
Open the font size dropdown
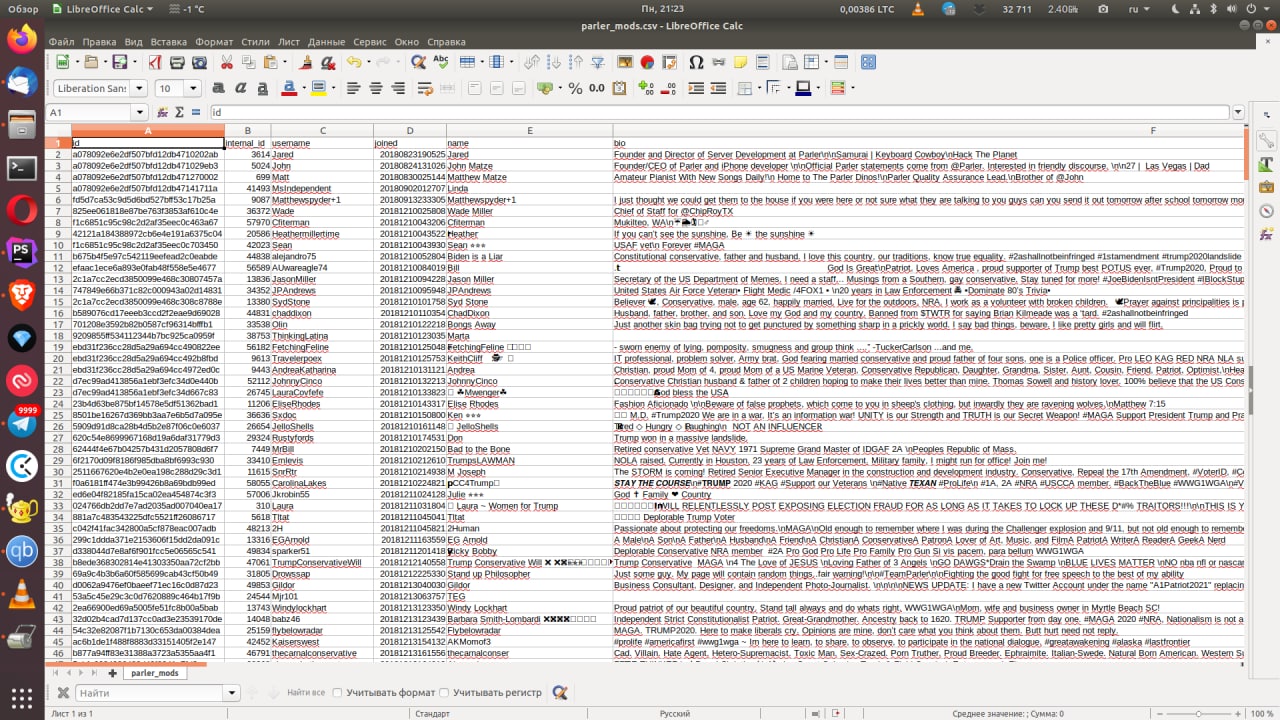(x=193, y=88)
